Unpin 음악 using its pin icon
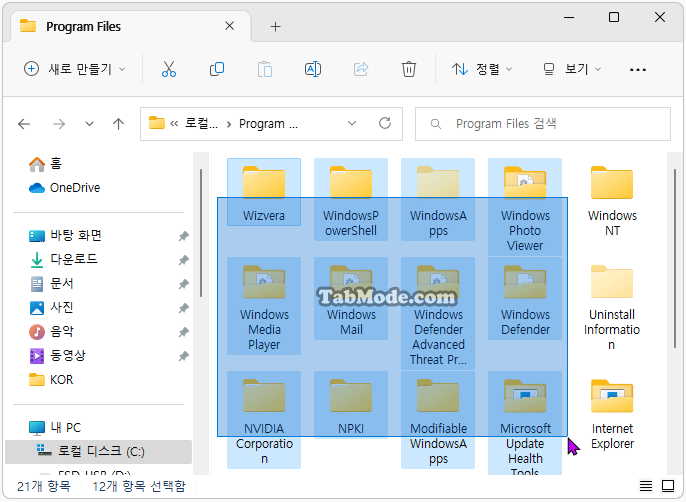The image size is (686, 502). (183, 332)
